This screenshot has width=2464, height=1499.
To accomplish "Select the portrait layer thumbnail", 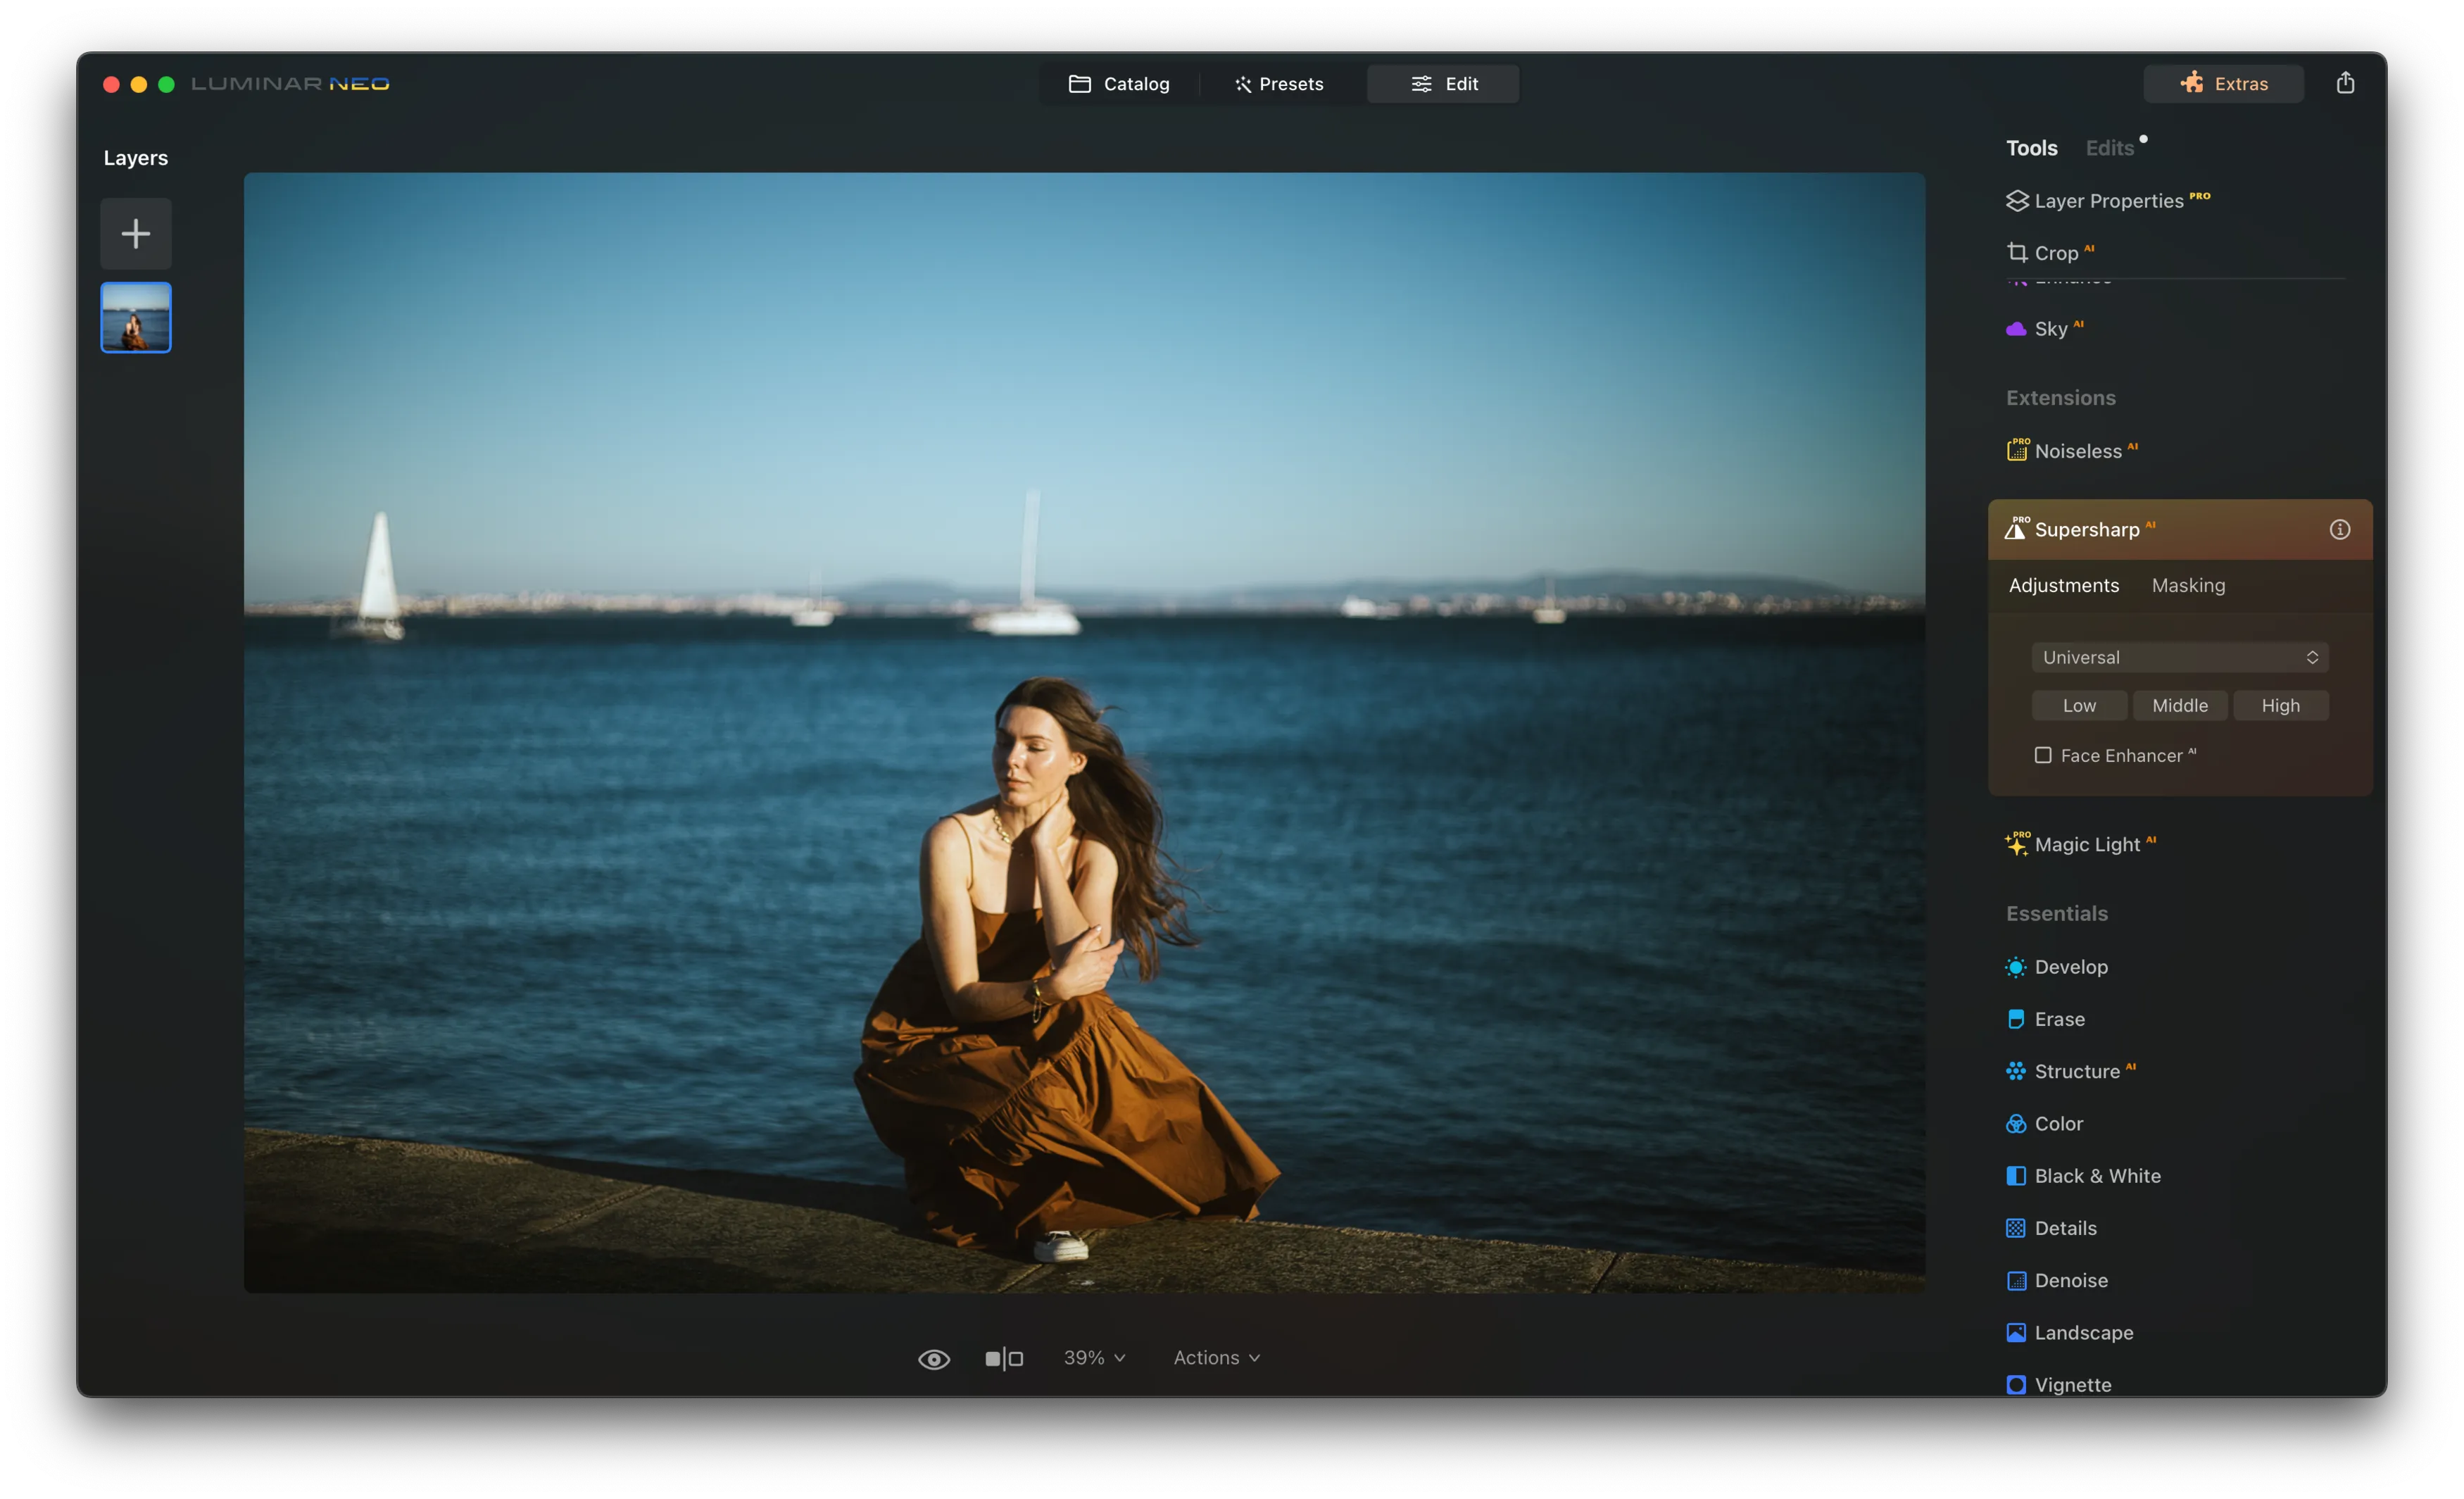I will click(x=135, y=318).
